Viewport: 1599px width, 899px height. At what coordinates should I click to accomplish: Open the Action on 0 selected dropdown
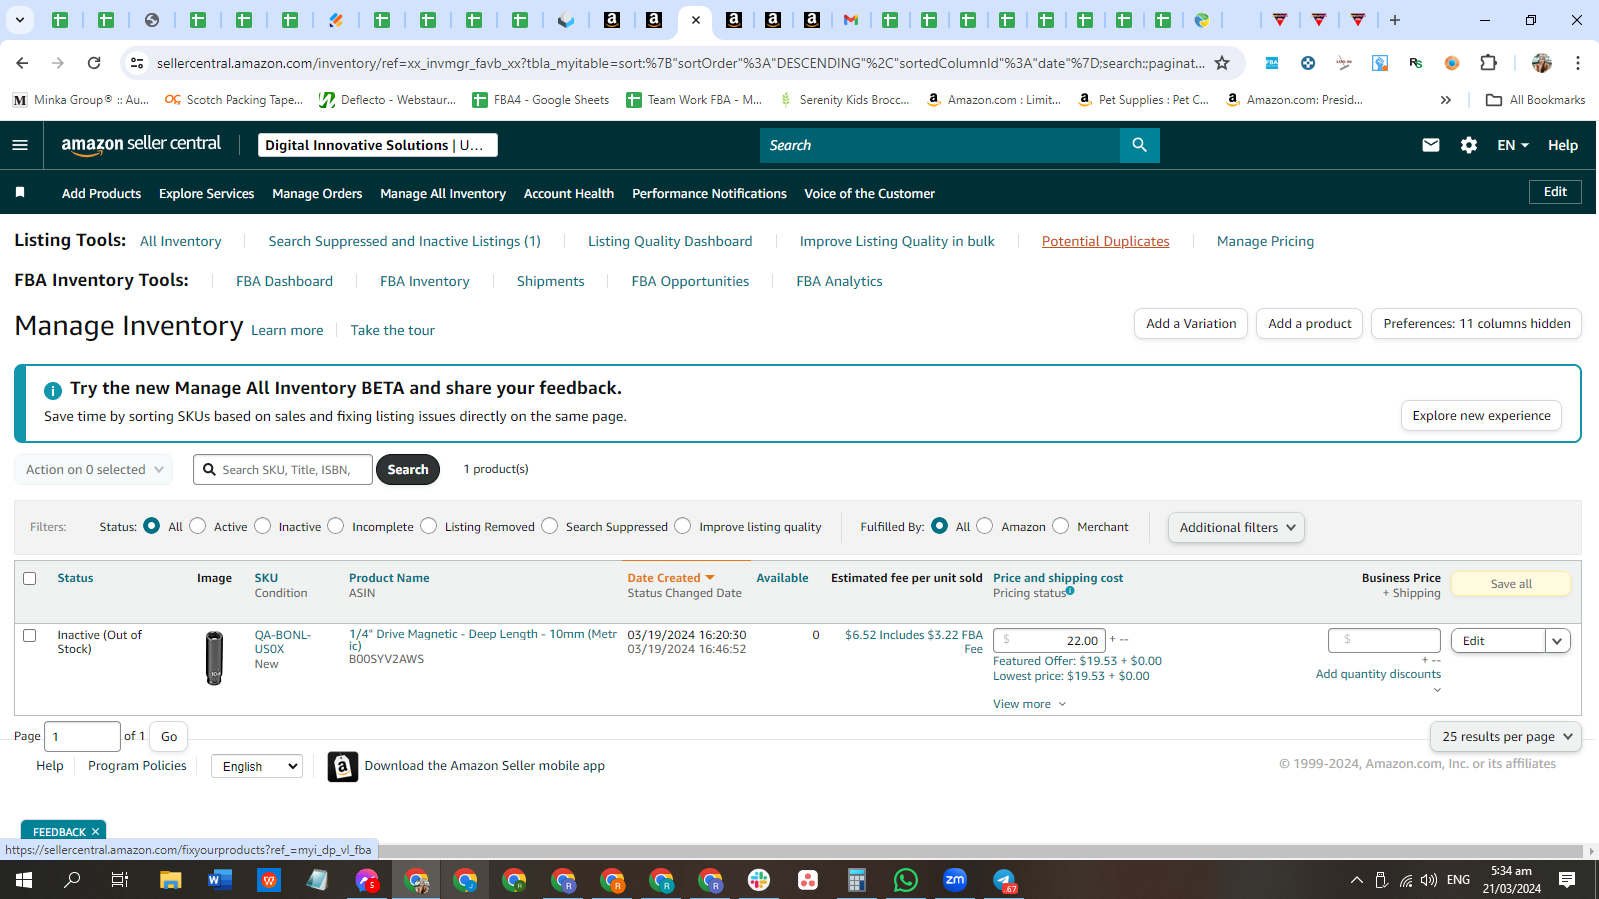[94, 470]
